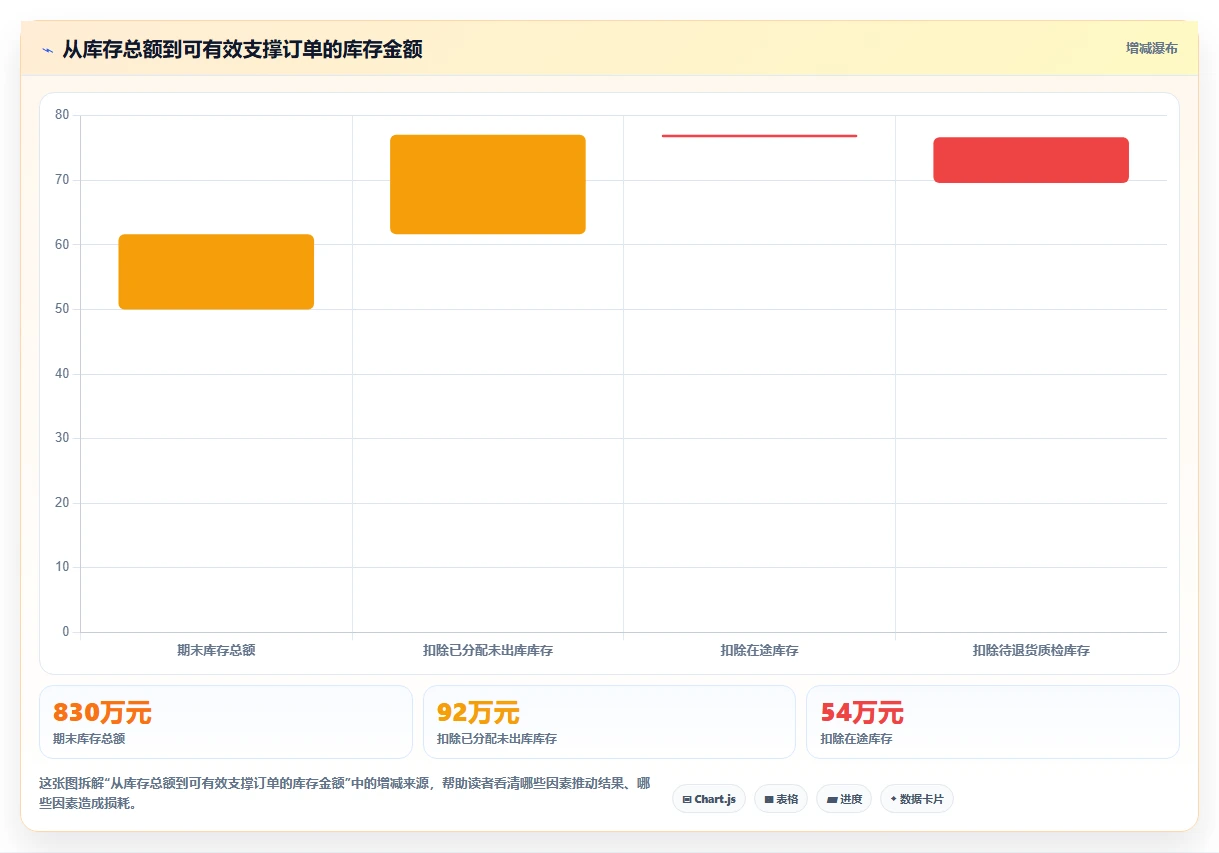Click the 期末库存总额 x-axis label
The width and height of the screenshot is (1219, 853).
(216, 650)
